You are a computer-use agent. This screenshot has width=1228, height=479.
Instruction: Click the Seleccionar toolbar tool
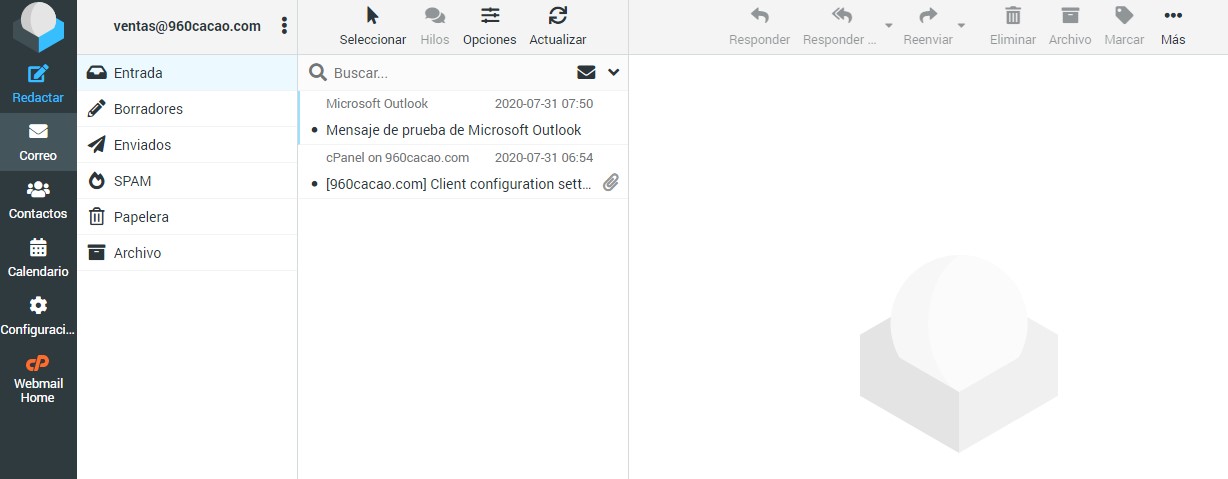(x=373, y=27)
